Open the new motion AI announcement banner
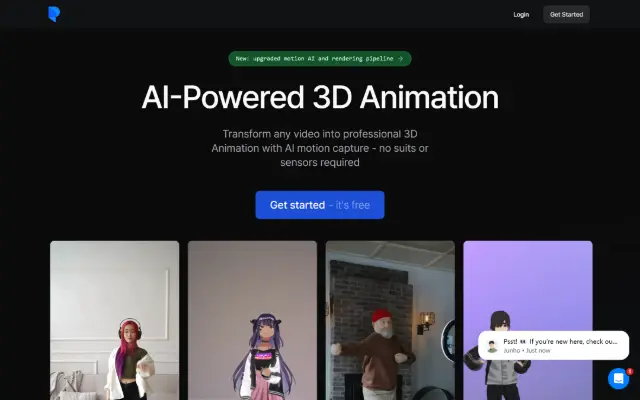640x400 pixels. click(x=320, y=58)
